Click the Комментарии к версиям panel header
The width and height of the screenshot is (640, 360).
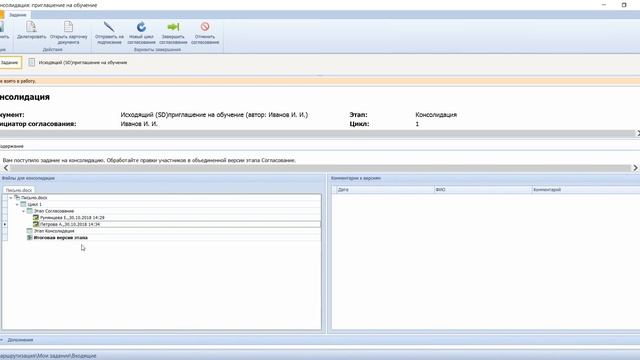(356, 178)
